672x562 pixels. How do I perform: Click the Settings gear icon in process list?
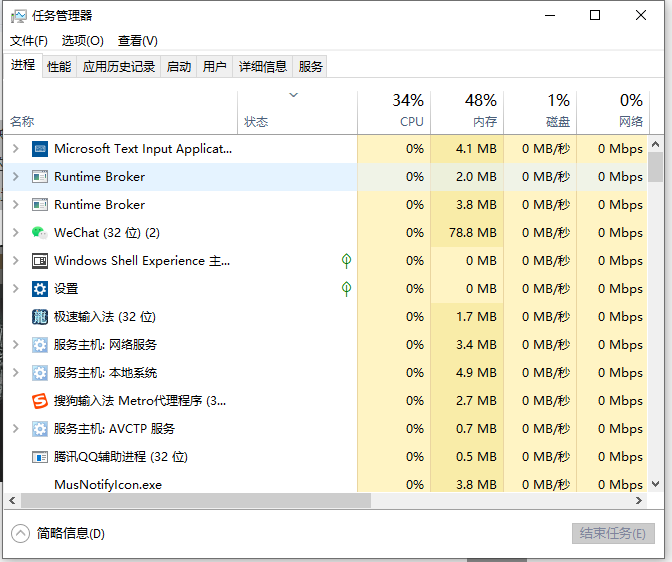point(40,289)
